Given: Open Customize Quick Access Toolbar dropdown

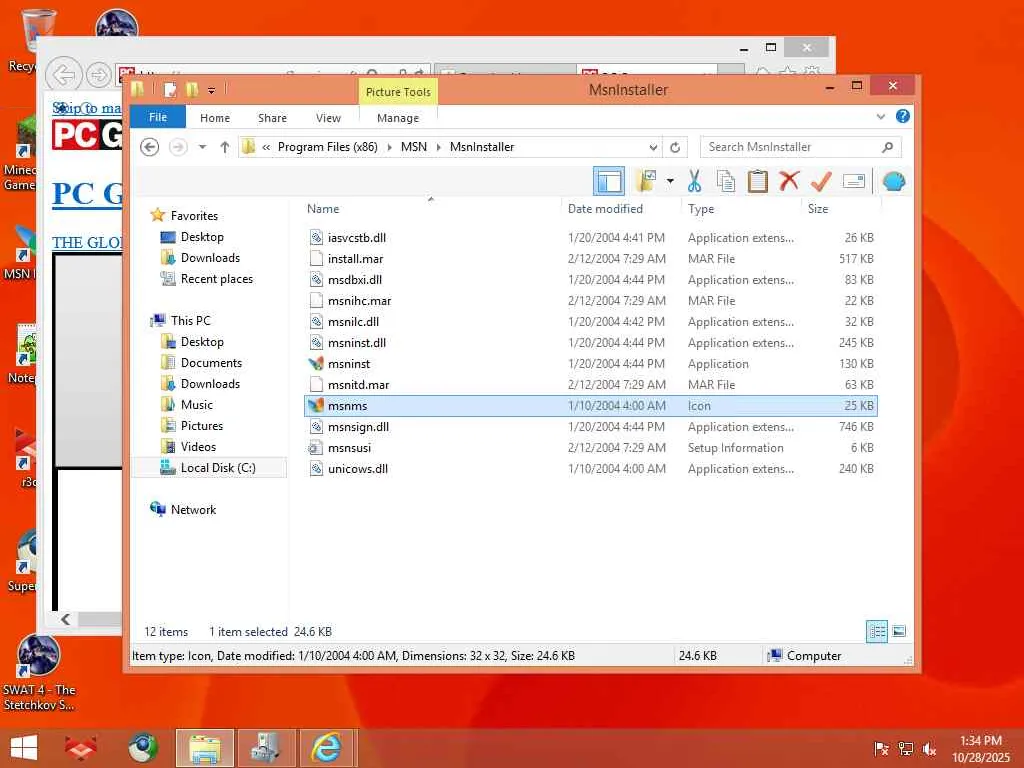Looking at the screenshot, I should coord(212,91).
